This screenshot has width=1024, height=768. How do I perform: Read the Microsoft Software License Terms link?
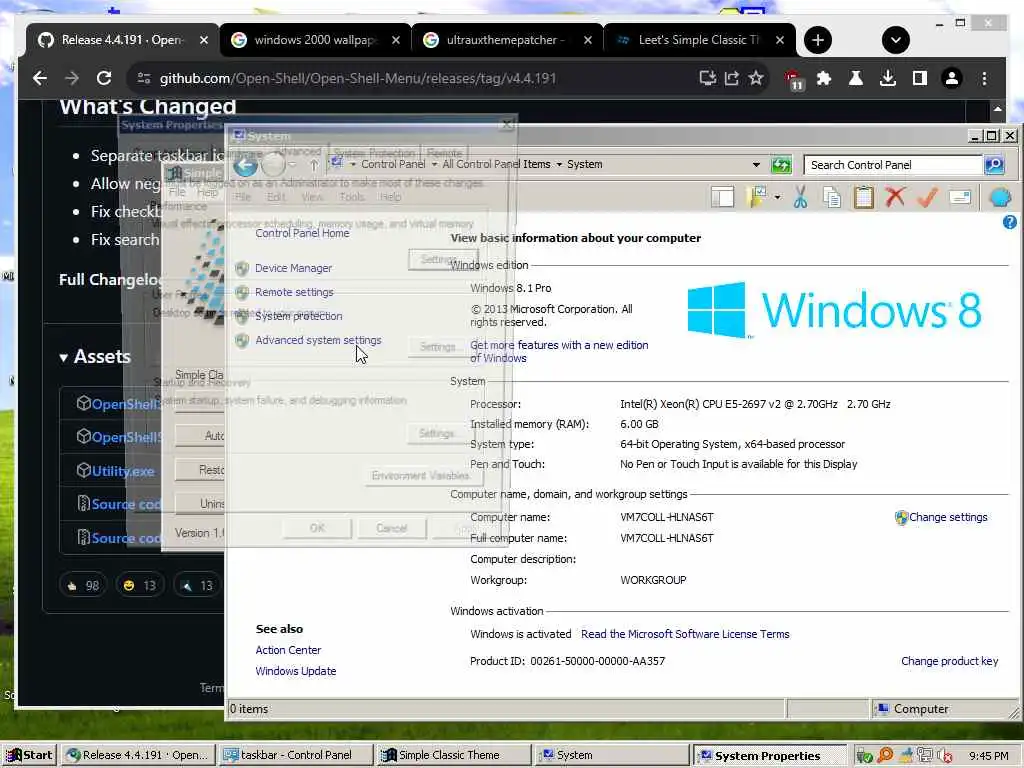point(685,634)
